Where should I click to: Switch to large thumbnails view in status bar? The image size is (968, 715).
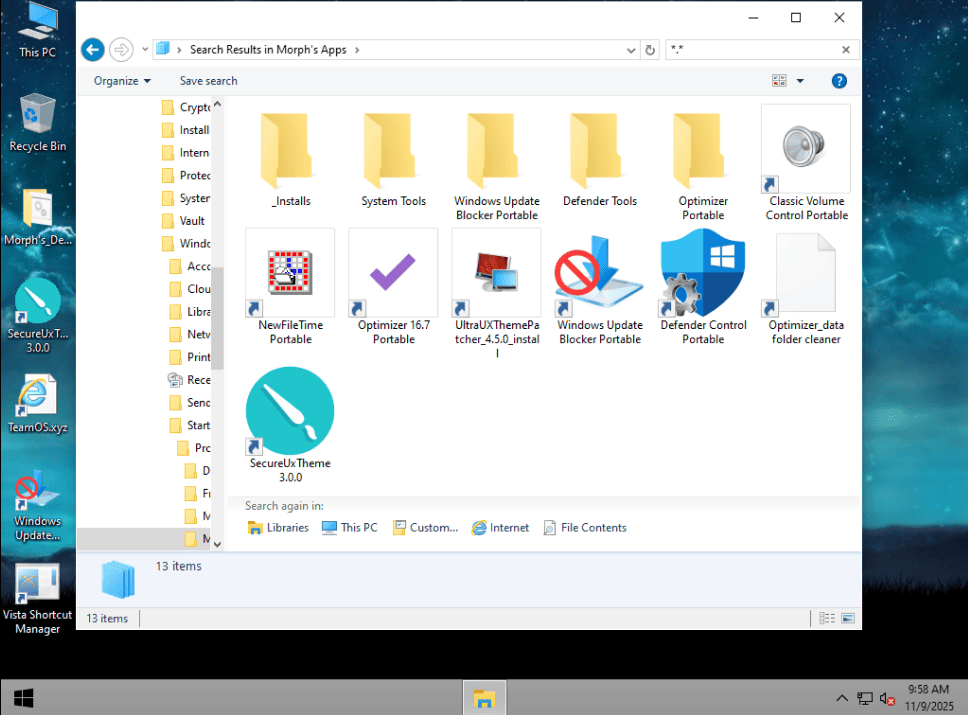848,618
